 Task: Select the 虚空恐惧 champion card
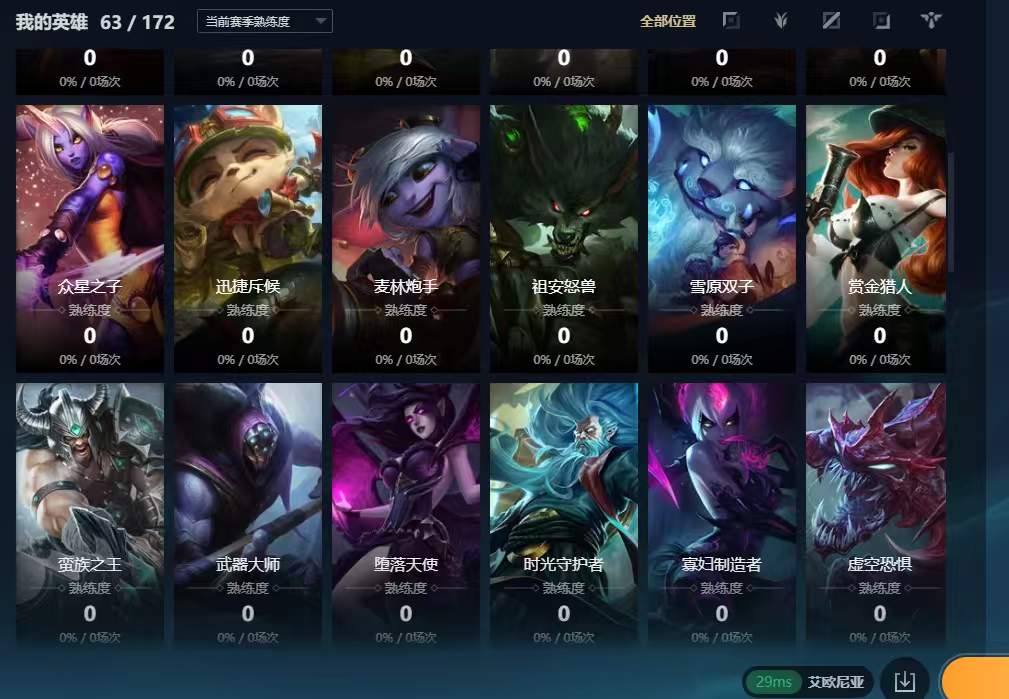pyautogui.click(x=876, y=515)
